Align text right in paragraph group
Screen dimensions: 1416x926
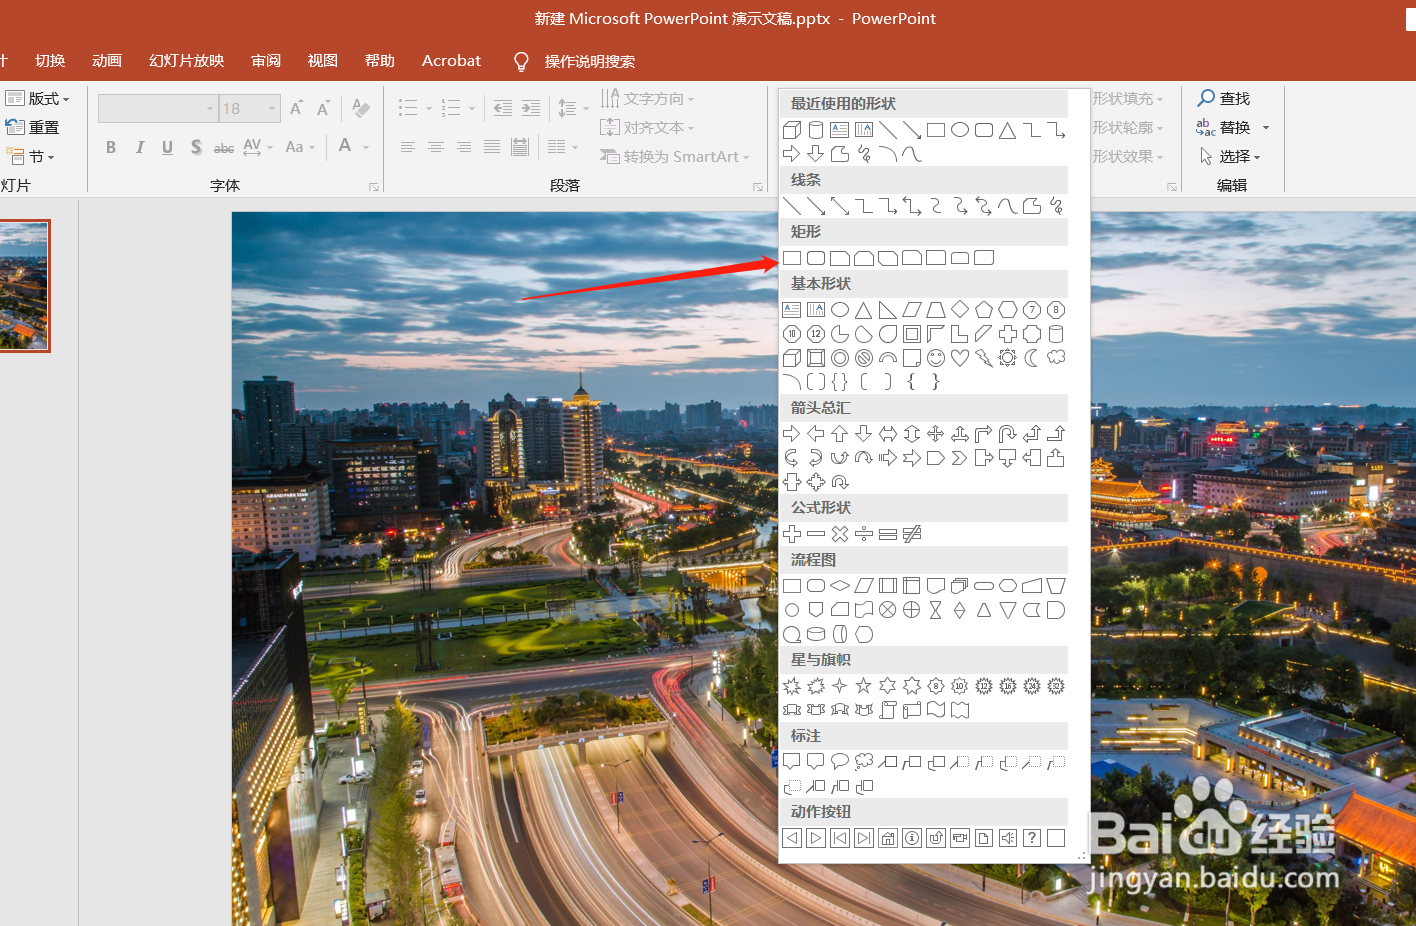(464, 147)
